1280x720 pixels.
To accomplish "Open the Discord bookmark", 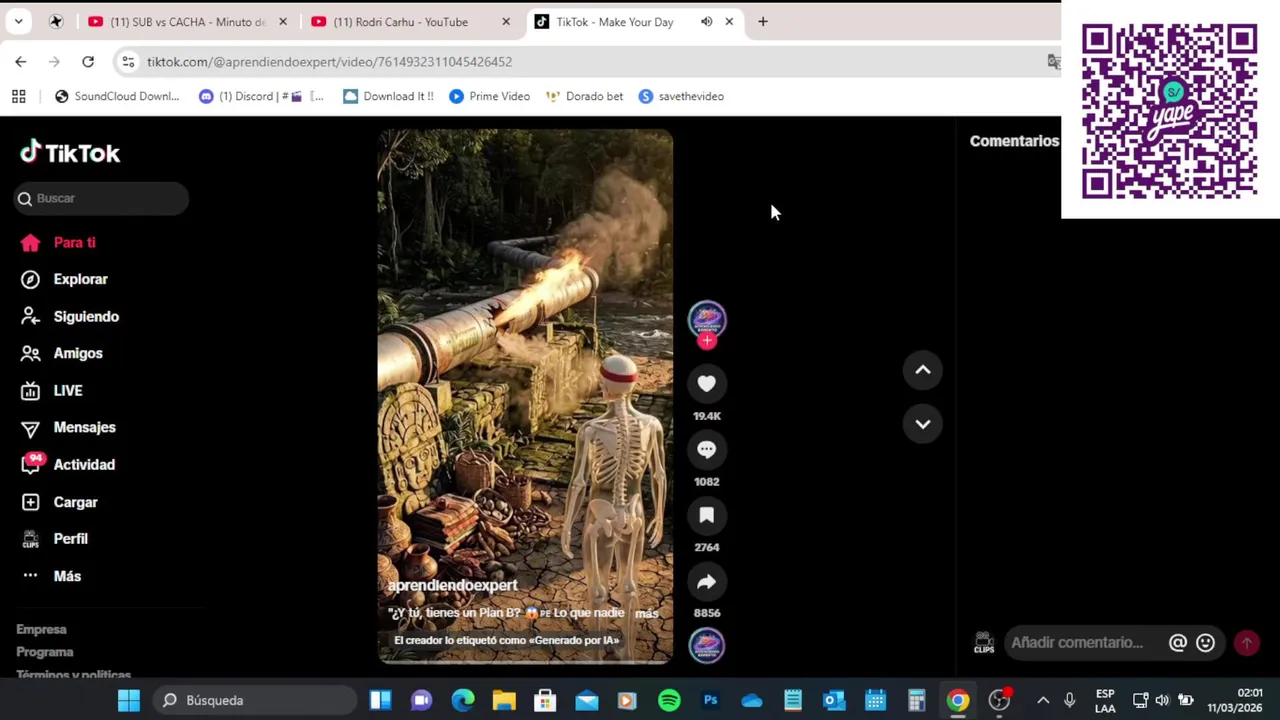I will 262,96.
